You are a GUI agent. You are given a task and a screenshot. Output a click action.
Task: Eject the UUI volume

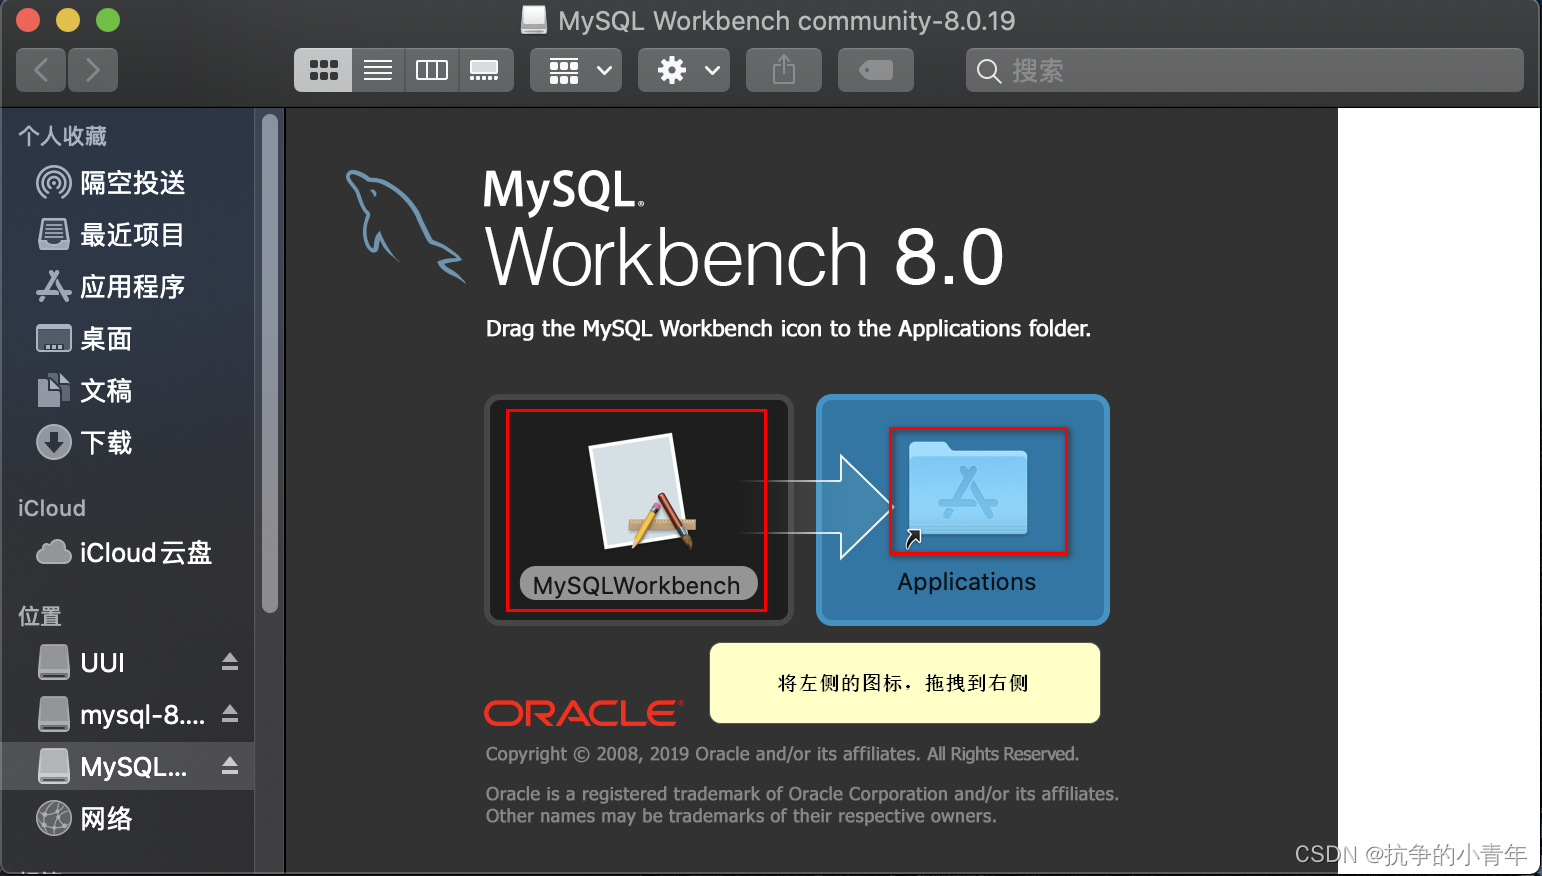[230, 662]
